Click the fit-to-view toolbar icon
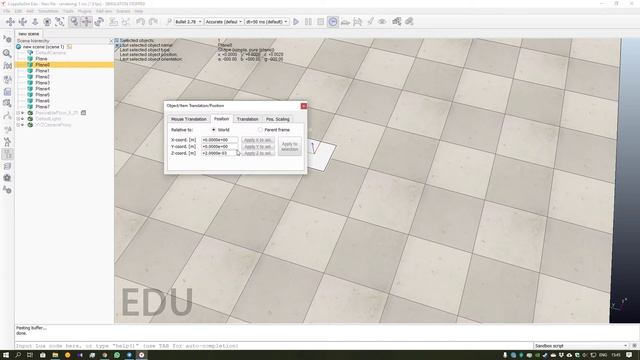This screenshot has width=640, height=360. tap(60, 22)
